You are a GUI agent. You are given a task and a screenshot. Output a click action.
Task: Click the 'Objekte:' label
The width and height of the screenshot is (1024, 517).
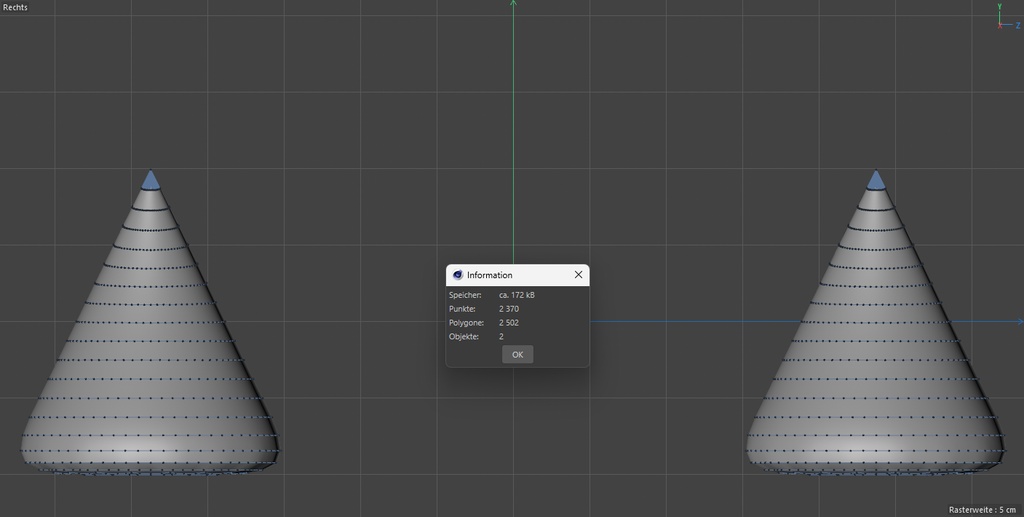coord(464,336)
